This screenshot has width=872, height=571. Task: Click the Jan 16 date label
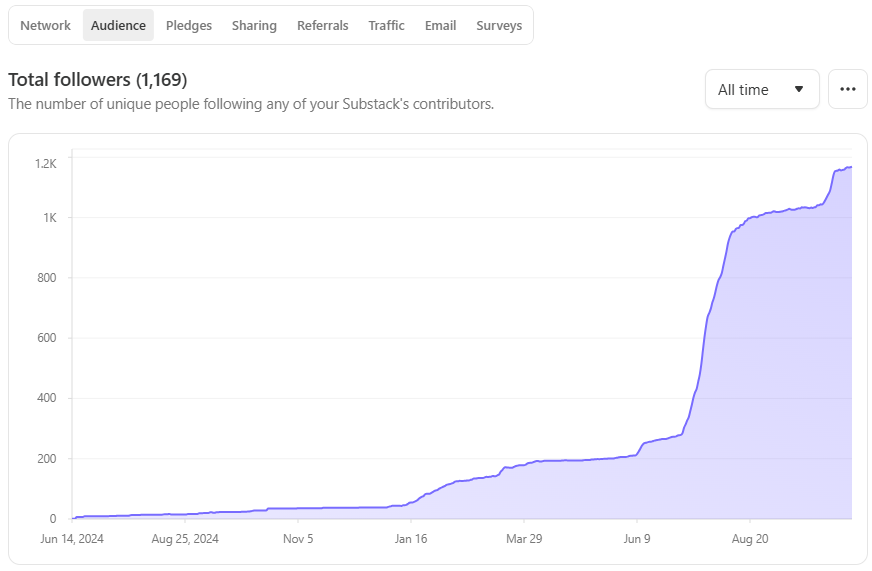pos(411,539)
